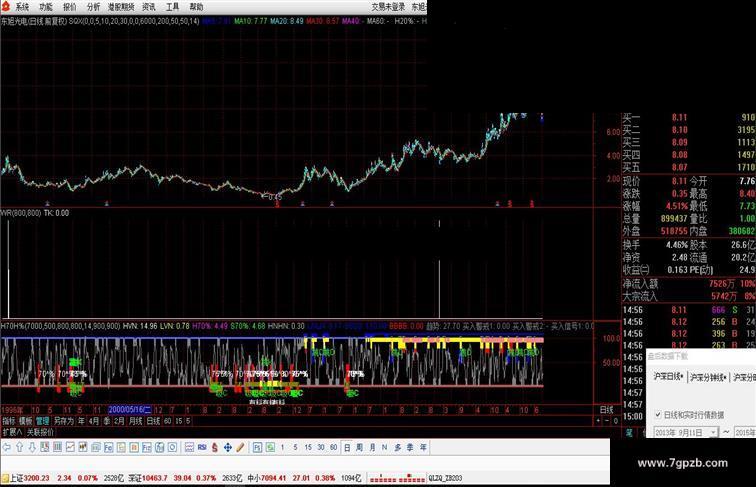Select the N period toolbar button

384,447
